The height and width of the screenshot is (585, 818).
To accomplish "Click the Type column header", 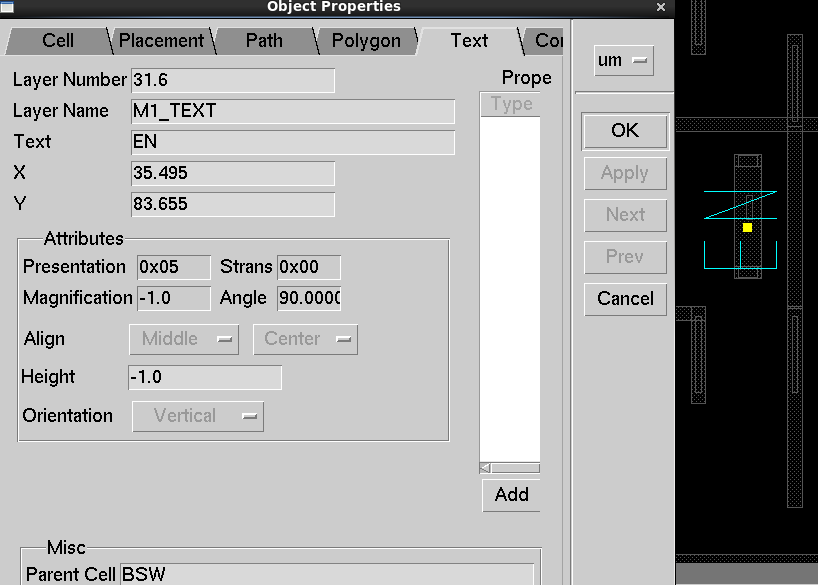I will click(x=511, y=104).
